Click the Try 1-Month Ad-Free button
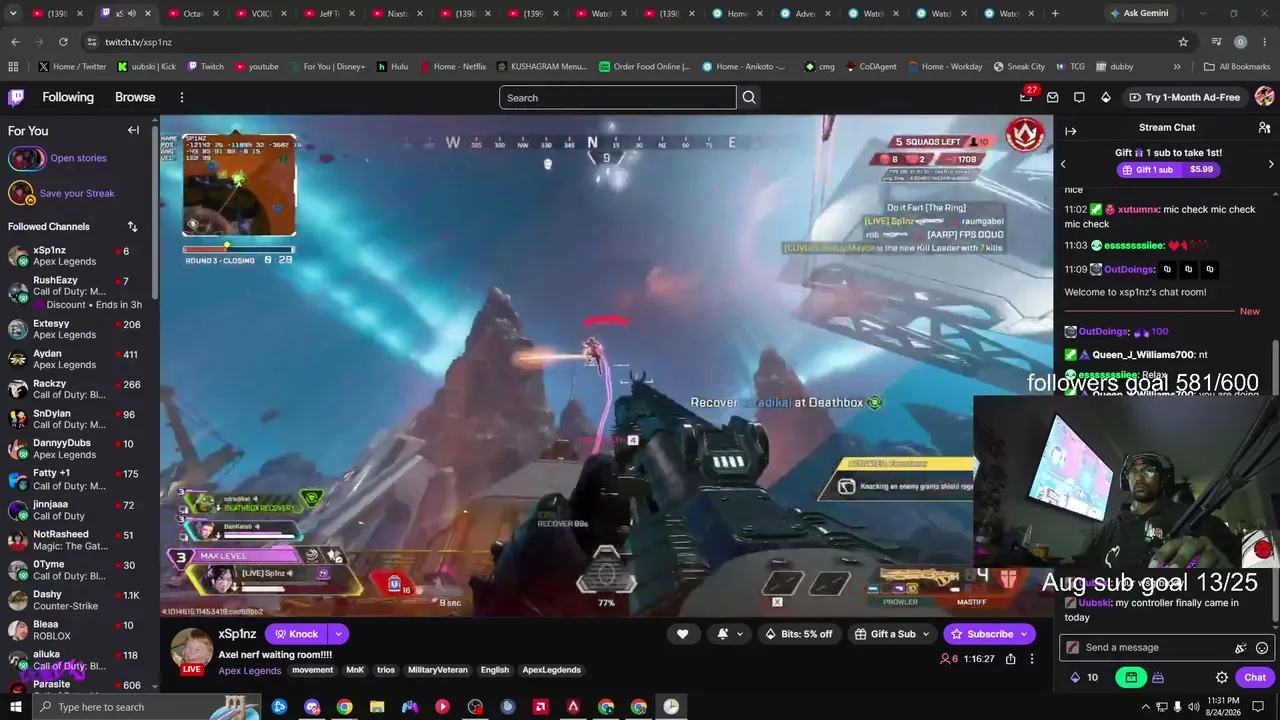 pos(1184,97)
